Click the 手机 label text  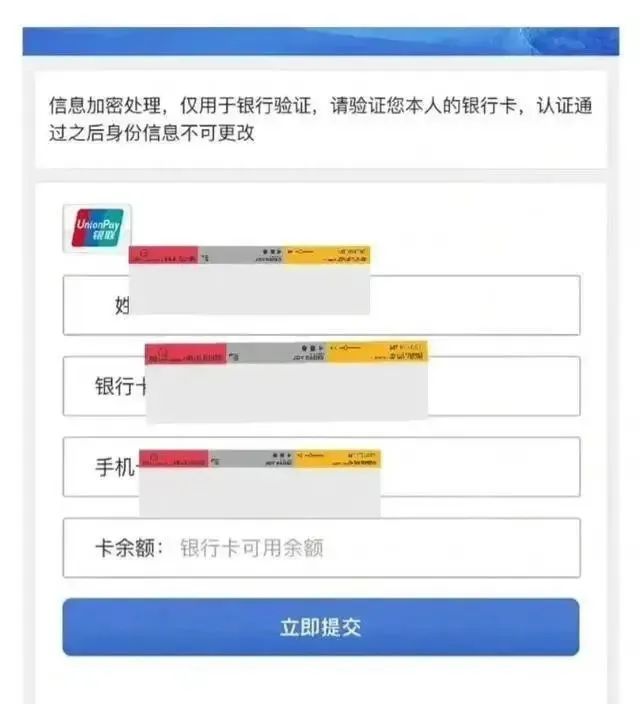click(x=114, y=467)
